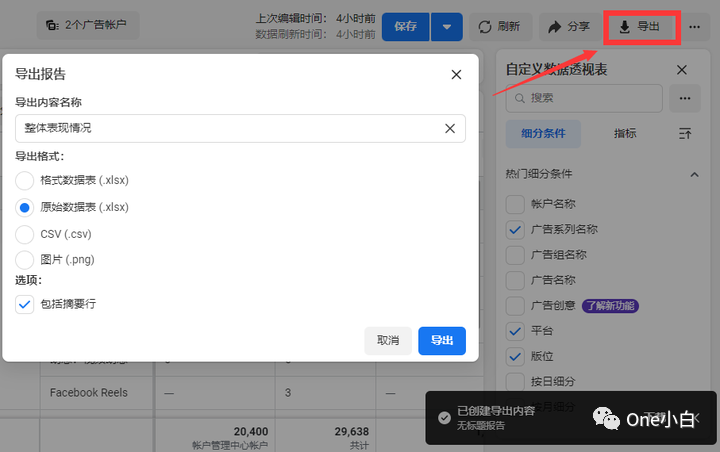Viewport: 720px width, 452px height.
Task: Uncheck the 平台 checkbox
Action: point(515,331)
